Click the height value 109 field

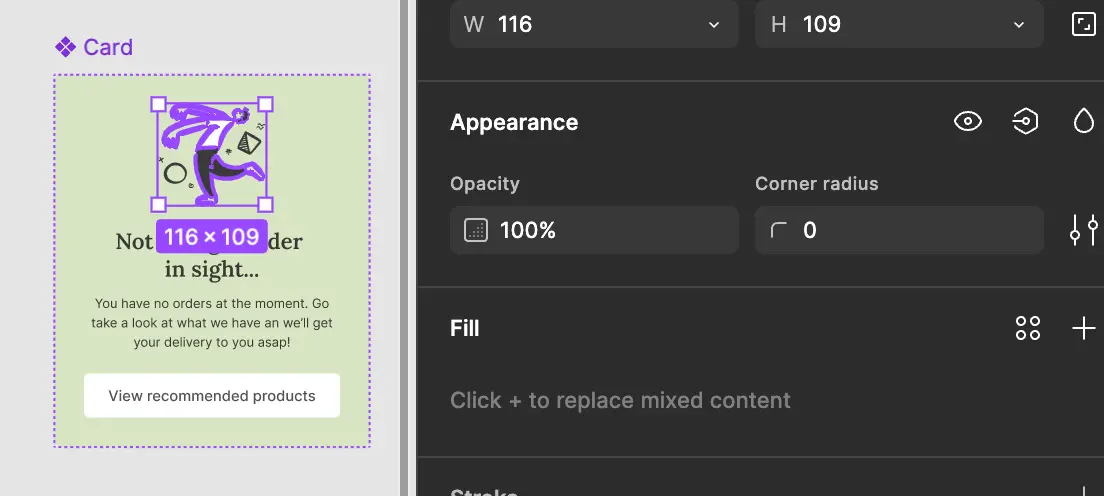point(899,25)
